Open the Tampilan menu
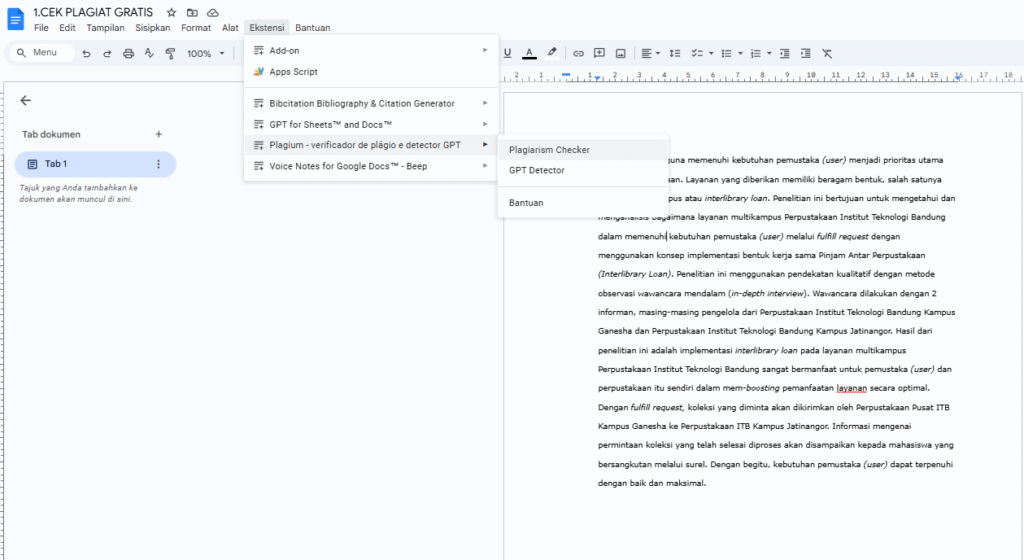Viewport: 1024px width, 560px height. coord(105,28)
